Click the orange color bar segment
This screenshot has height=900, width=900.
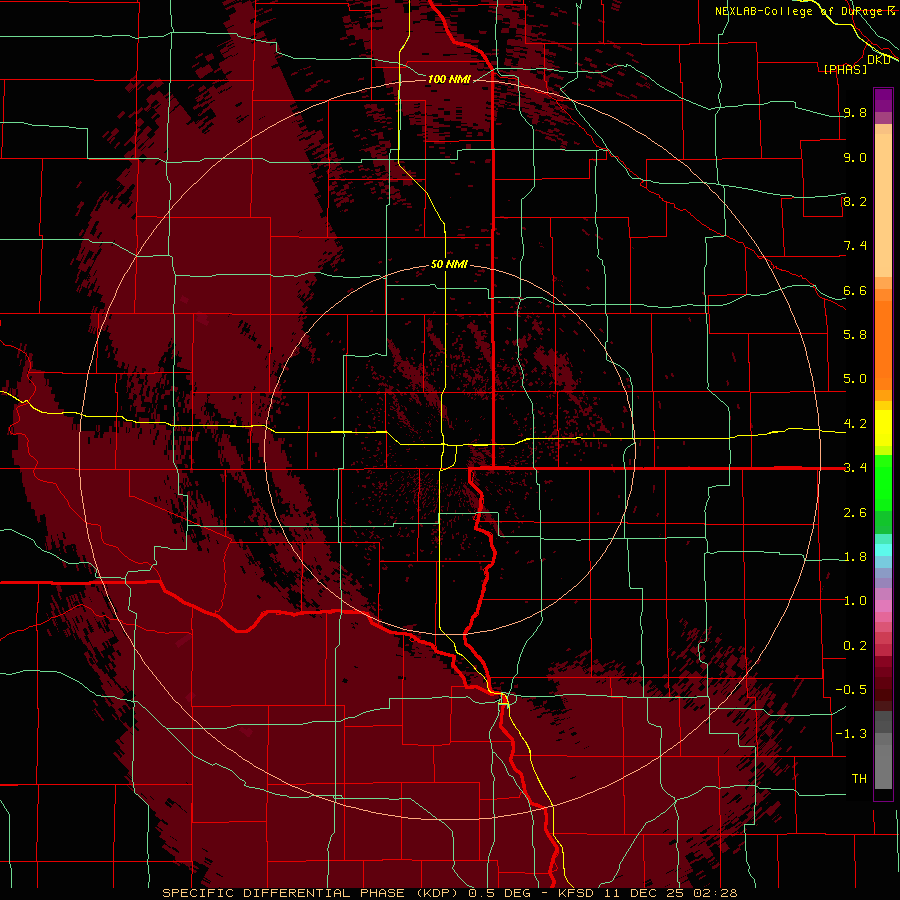tap(883, 344)
